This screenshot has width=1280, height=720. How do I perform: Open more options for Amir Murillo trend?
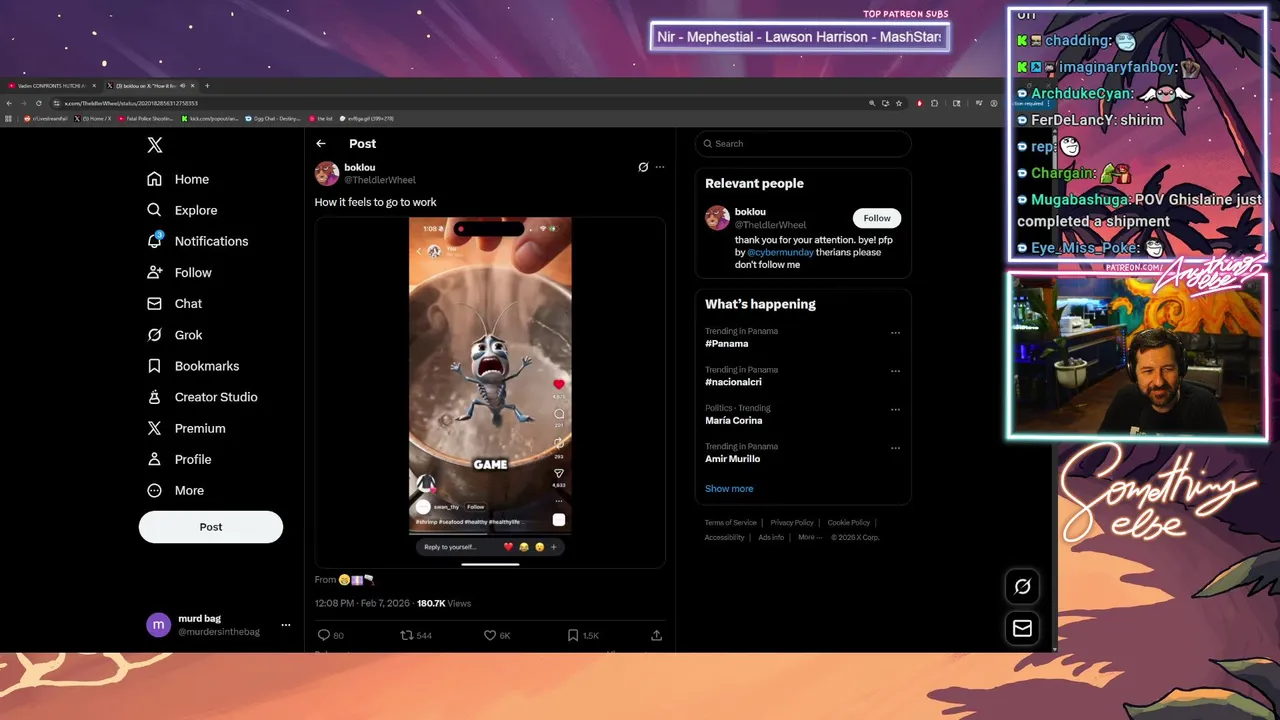click(x=895, y=448)
